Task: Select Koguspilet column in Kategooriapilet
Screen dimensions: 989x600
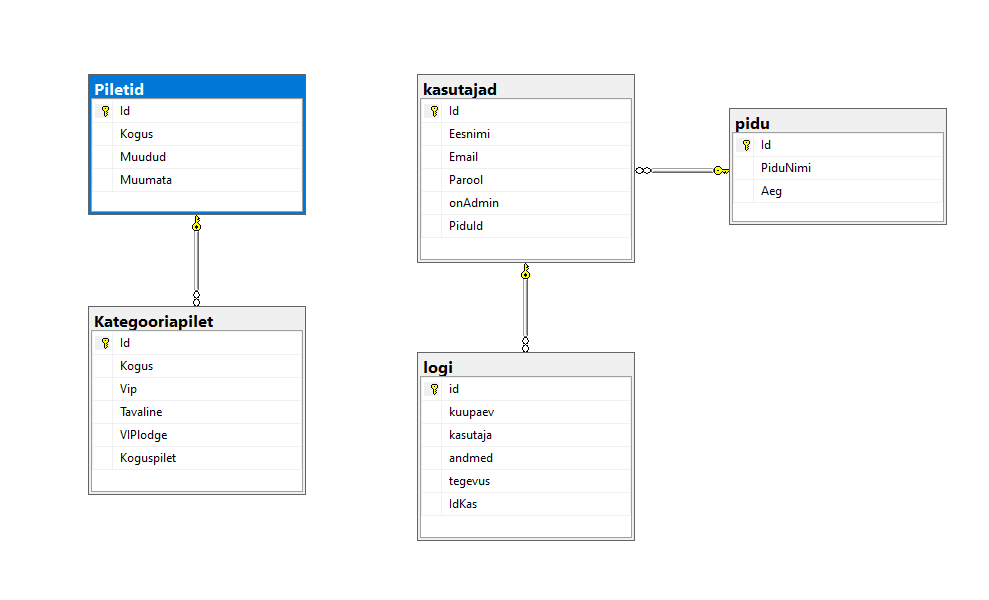Action: (x=197, y=458)
